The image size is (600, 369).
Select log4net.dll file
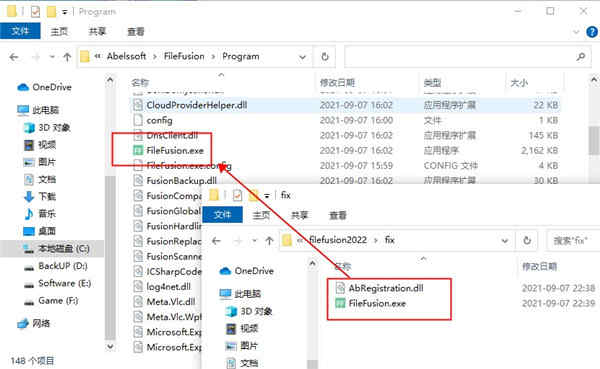(169, 287)
